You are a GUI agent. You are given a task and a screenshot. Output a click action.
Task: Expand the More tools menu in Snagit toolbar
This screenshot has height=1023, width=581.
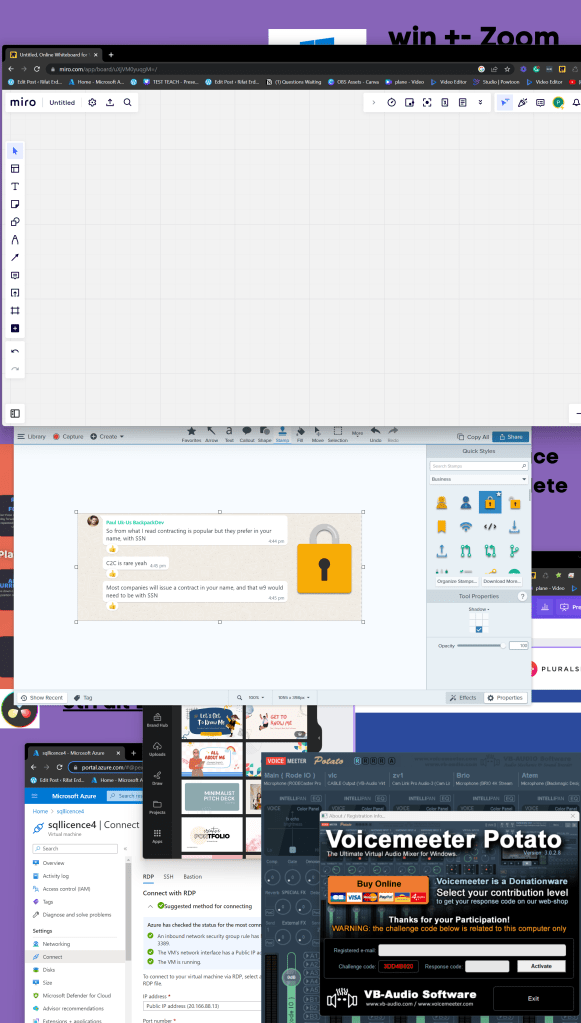(357, 434)
